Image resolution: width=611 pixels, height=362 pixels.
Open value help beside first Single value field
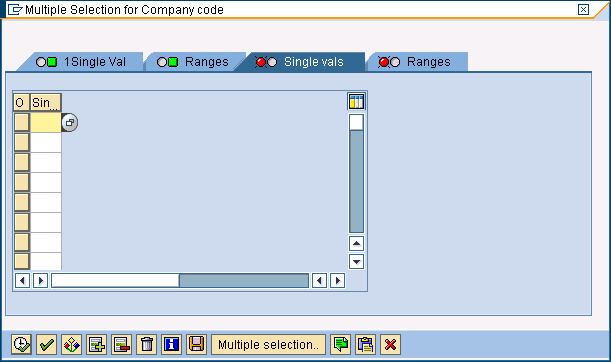[70, 122]
